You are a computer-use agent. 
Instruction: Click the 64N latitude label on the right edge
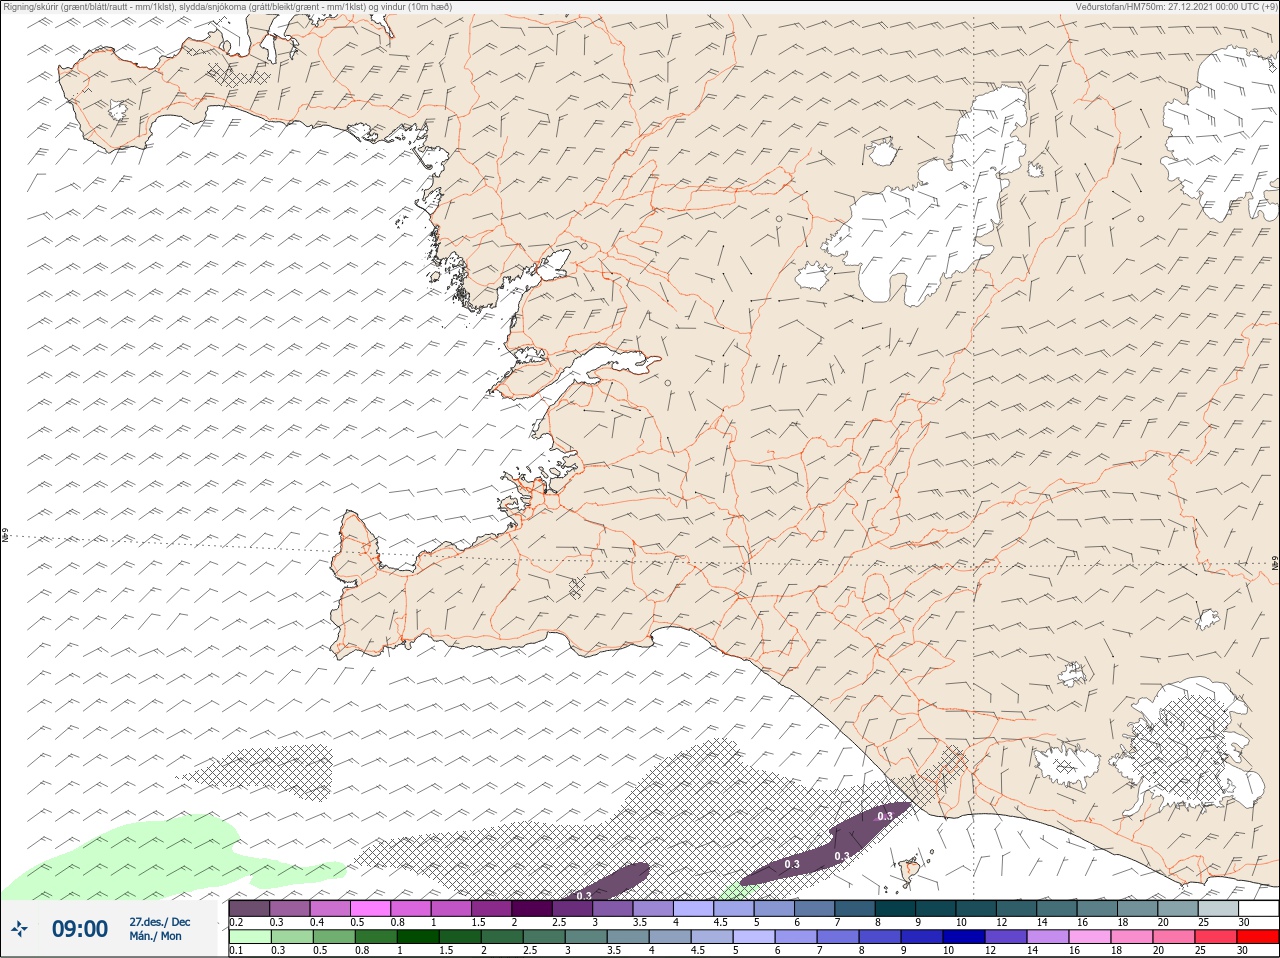(1274, 563)
